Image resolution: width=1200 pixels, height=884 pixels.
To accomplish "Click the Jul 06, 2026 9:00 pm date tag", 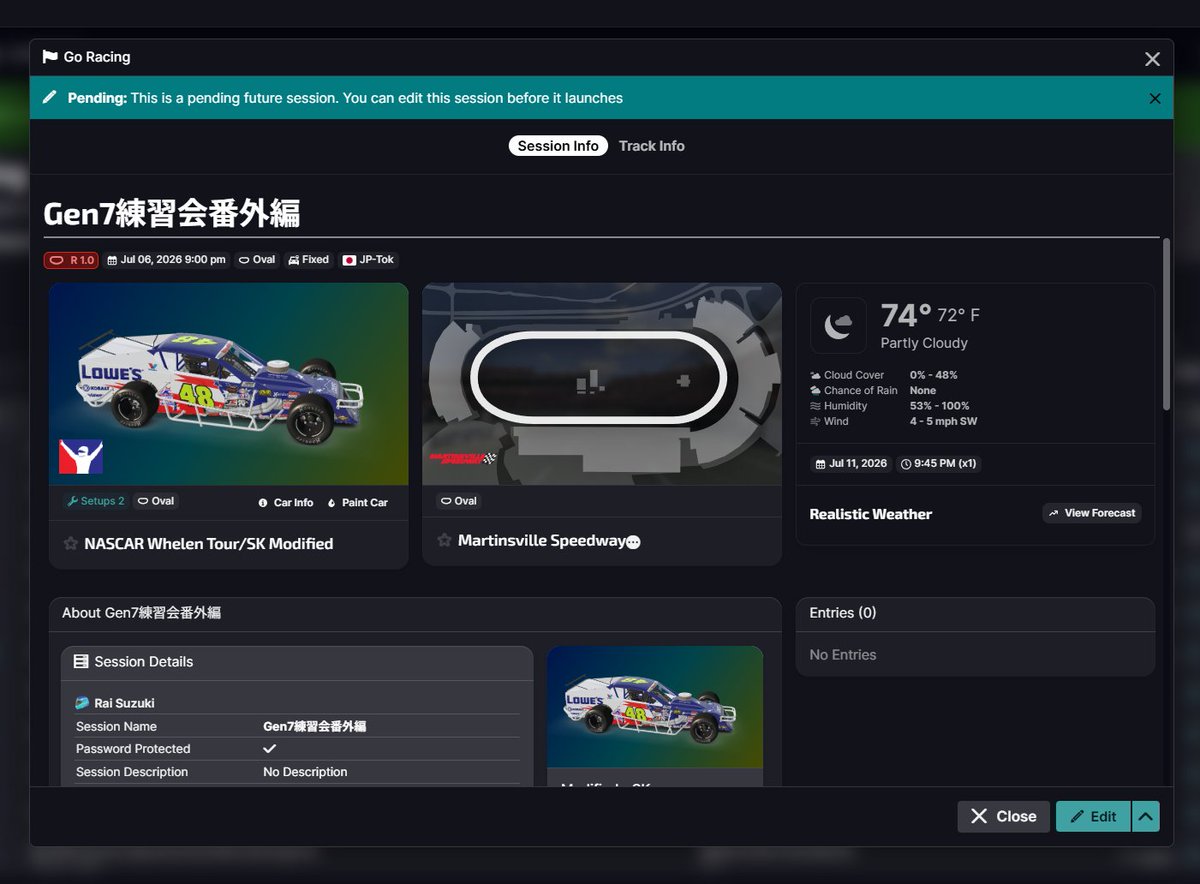I will (x=166, y=260).
